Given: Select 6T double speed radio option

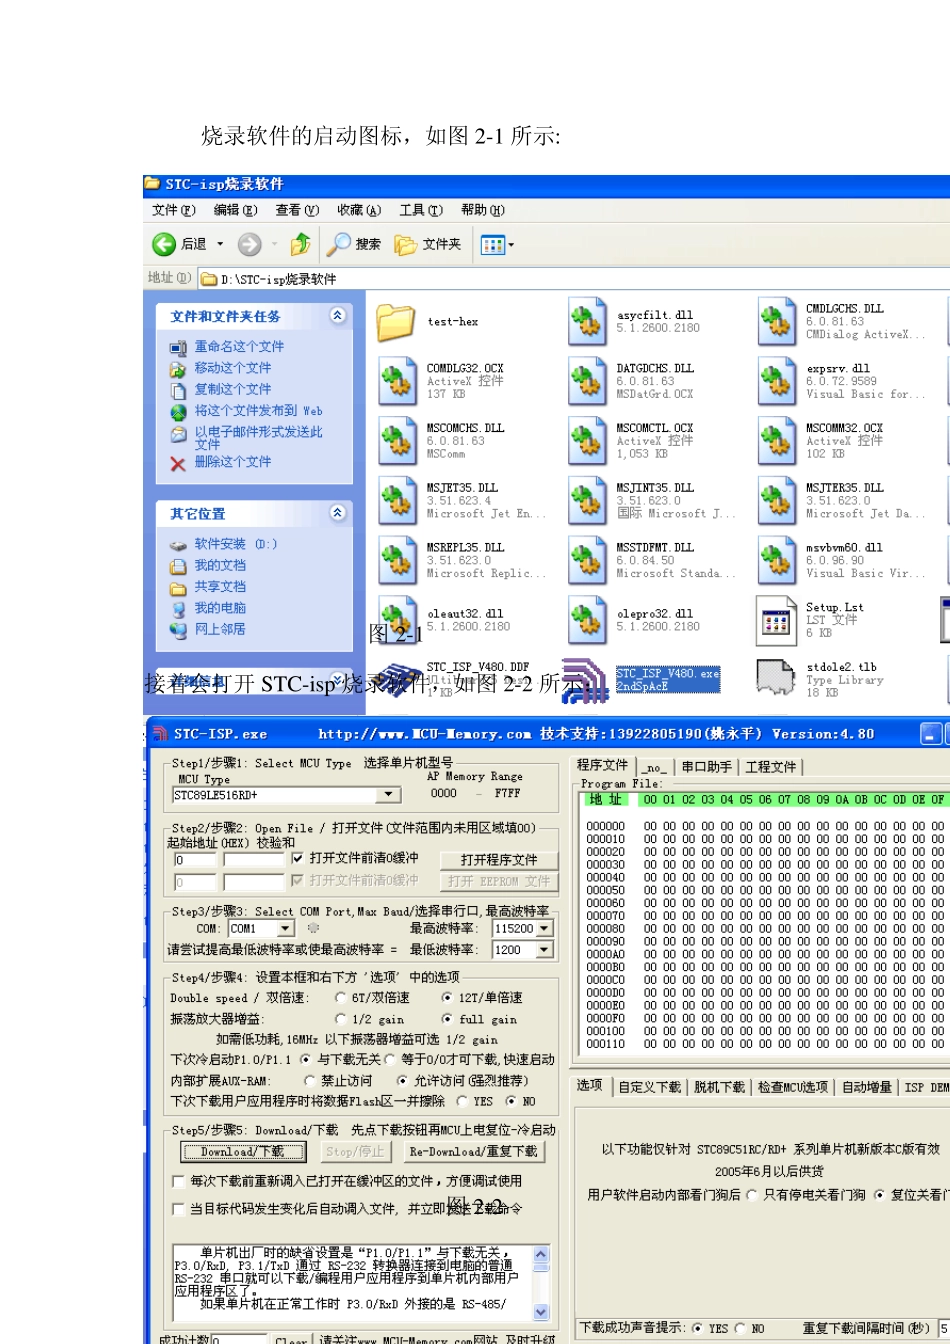Looking at the screenshot, I should click(x=341, y=998).
